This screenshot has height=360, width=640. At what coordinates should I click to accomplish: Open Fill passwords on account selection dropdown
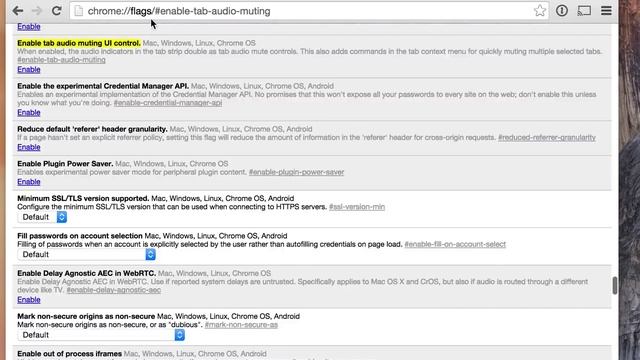(x=87, y=255)
